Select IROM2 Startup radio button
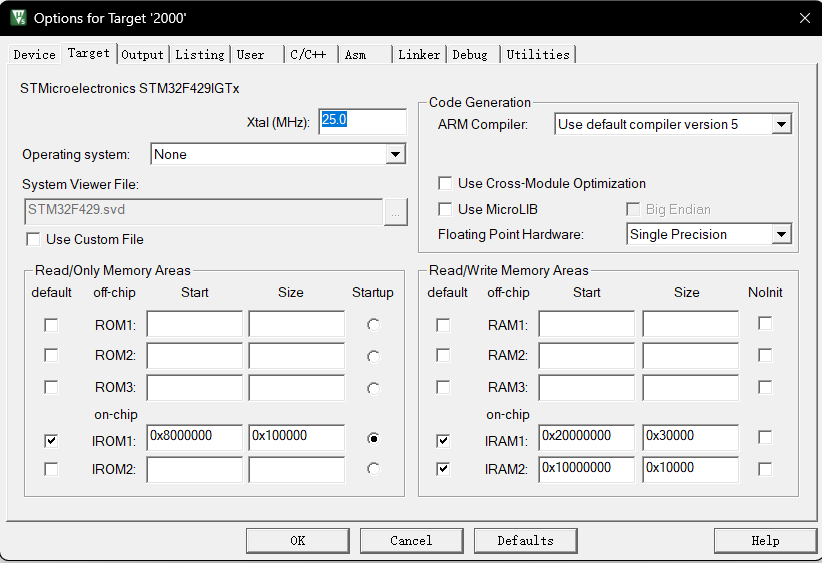This screenshot has width=822, height=563. [x=373, y=469]
